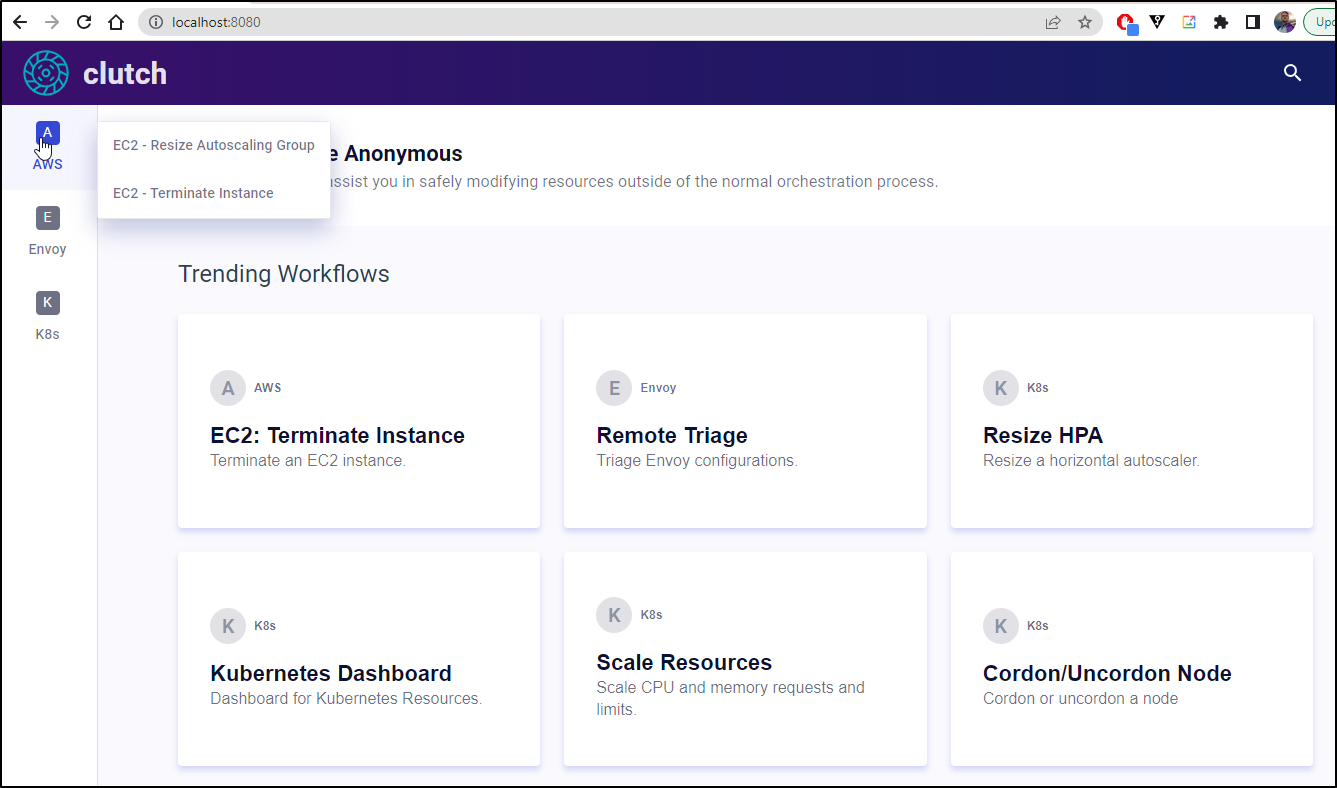Open the EC2: Terminate Instance workflow card
The height and width of the screenshot is (788, 1337).
[x=359, y=421]
